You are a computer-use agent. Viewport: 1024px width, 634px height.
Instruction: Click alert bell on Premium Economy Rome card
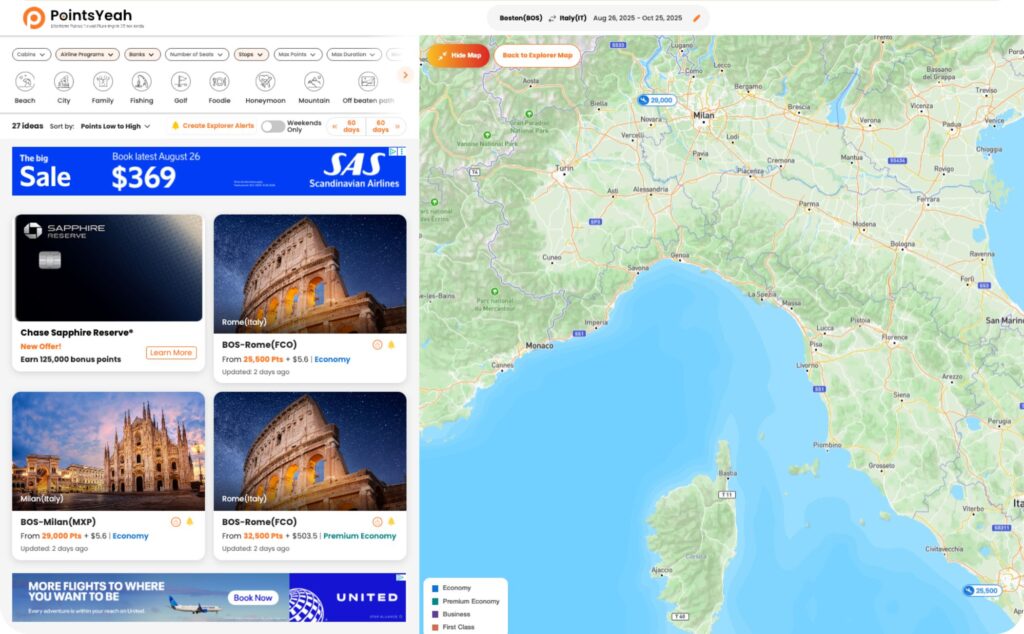(391, 522)
